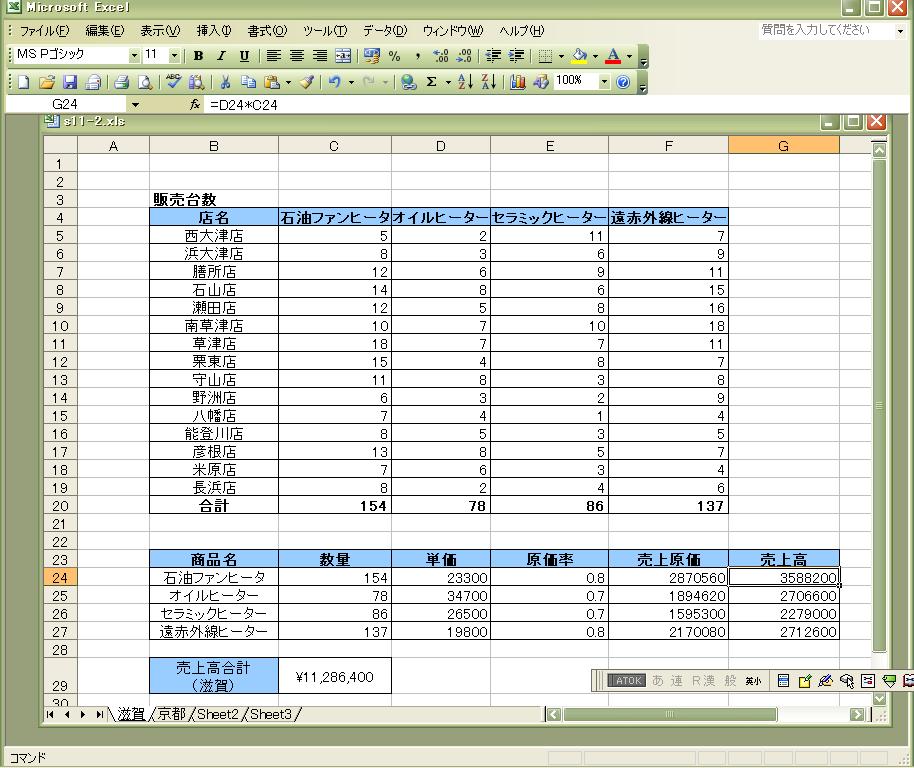Viewport: 914px width, 768px height.
Task: Decrease cell indent
Action: click(493, 56)
